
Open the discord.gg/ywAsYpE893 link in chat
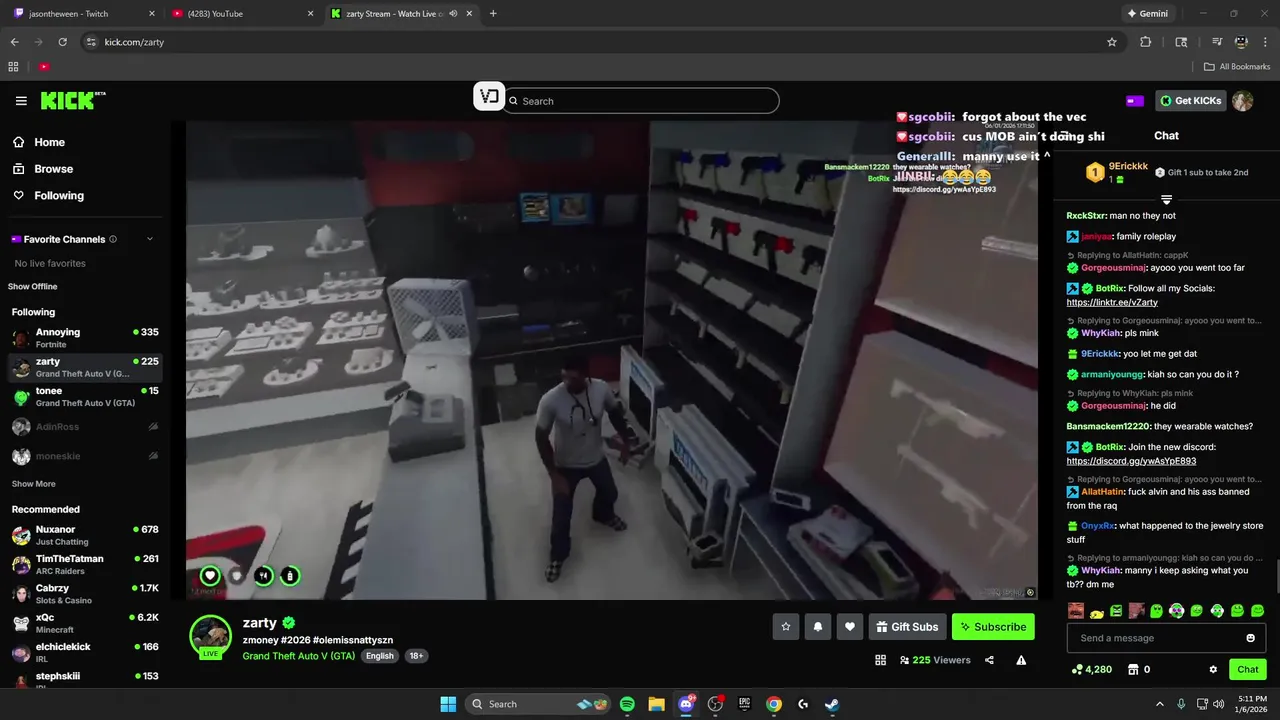coord(1131,461)
